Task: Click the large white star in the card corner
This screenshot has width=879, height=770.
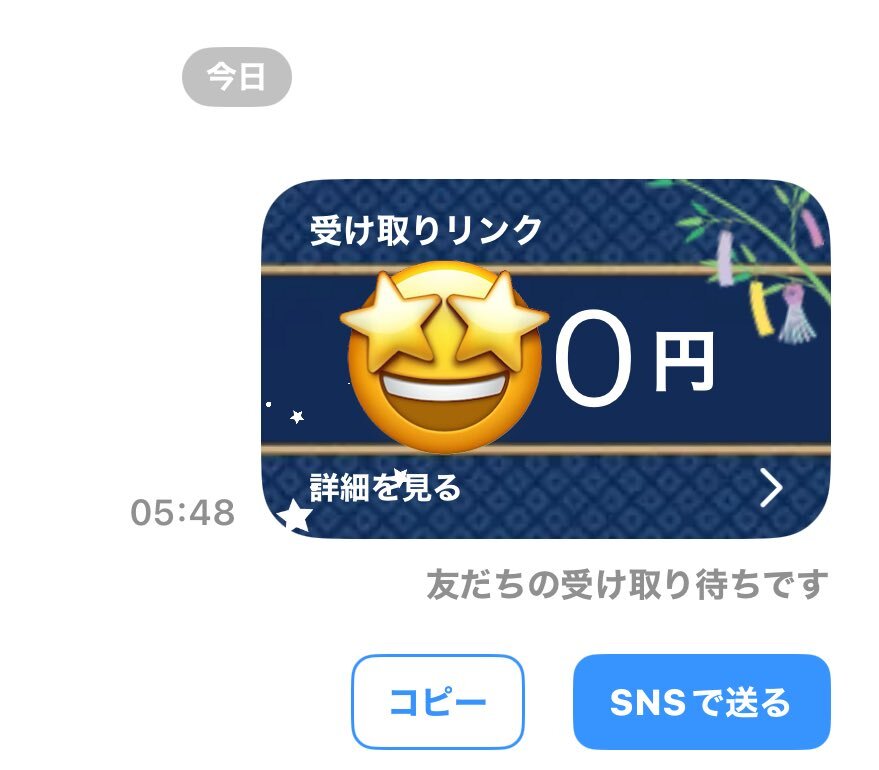Action: (295, 516)
